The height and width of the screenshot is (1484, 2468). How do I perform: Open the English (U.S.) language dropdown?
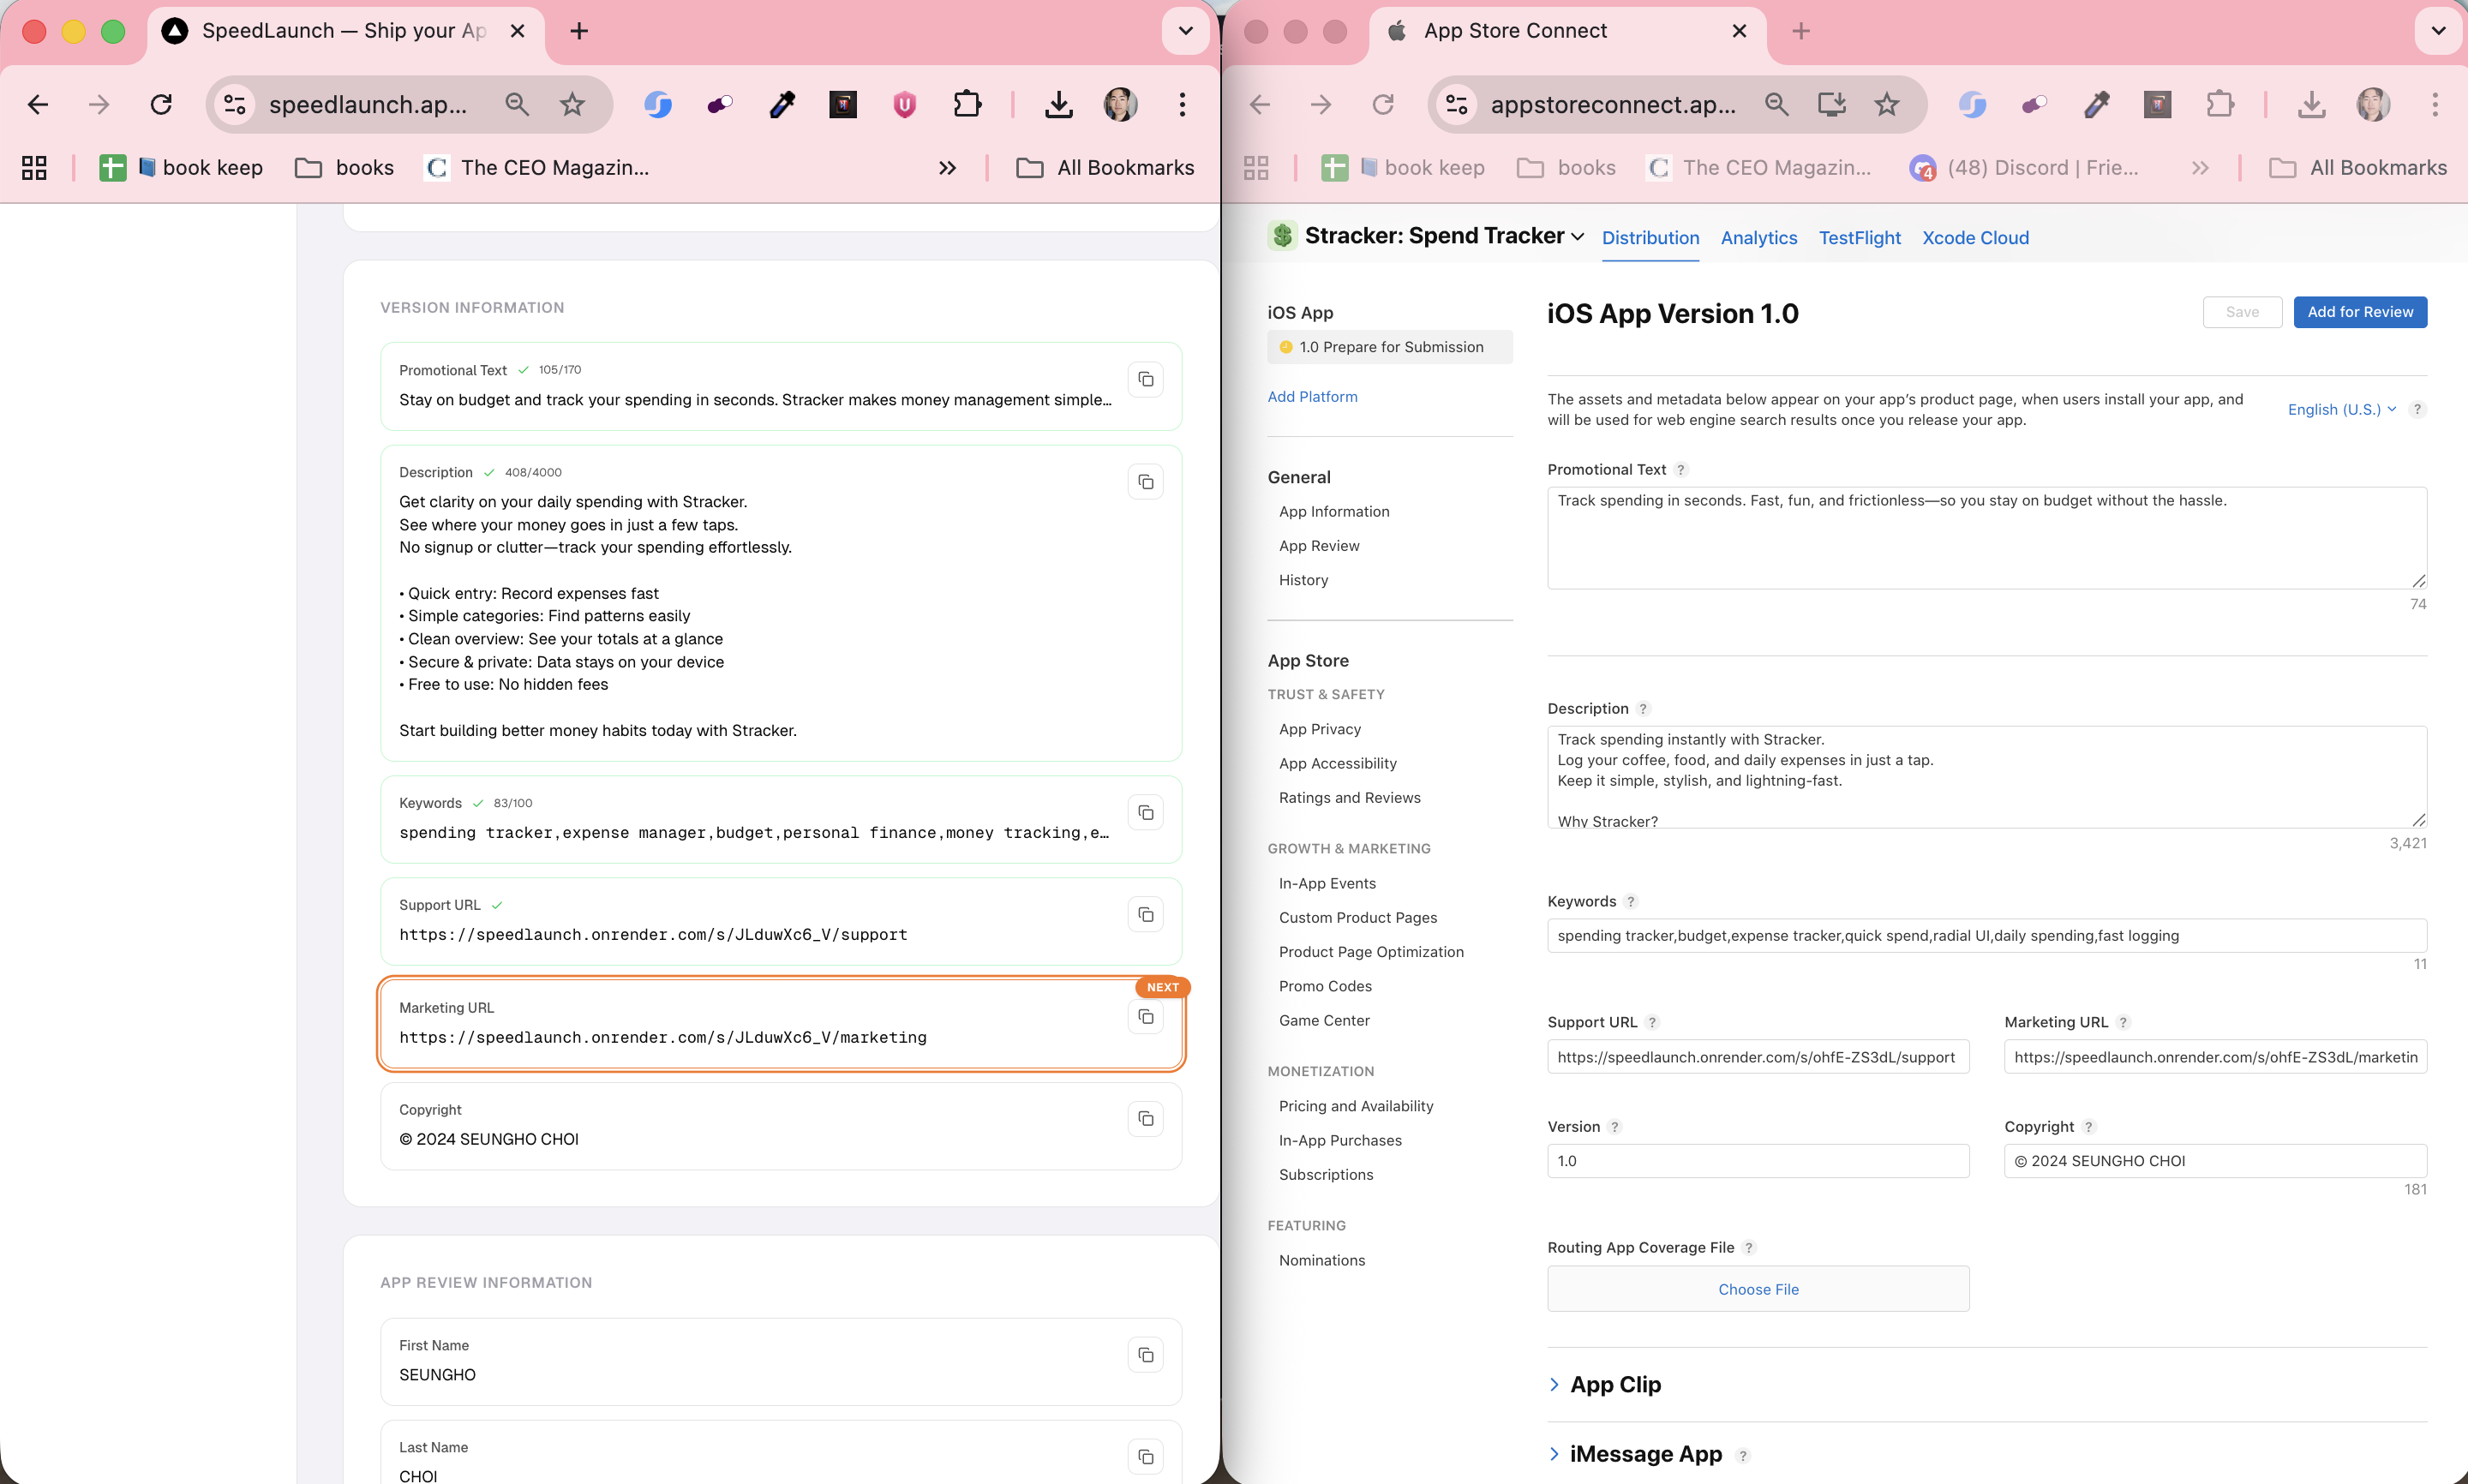point(2341,409)
